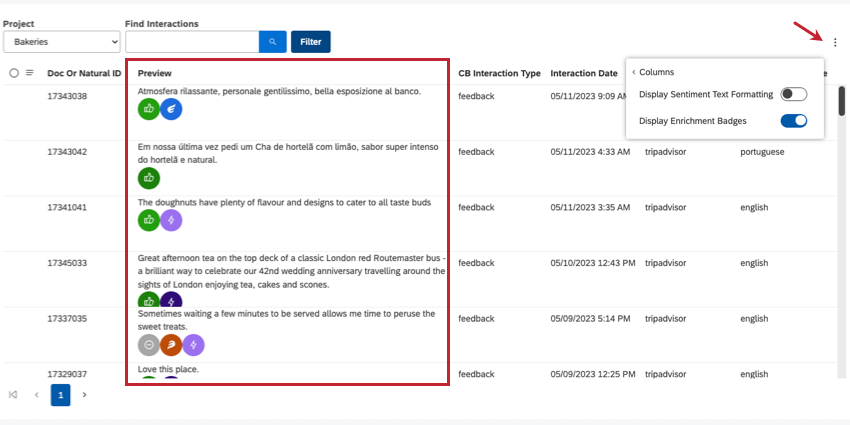Screen dimensions: 850x425
Task: Click the vertical scrollbar thumb
Action: pyautogui.click(x=841, y=101)
